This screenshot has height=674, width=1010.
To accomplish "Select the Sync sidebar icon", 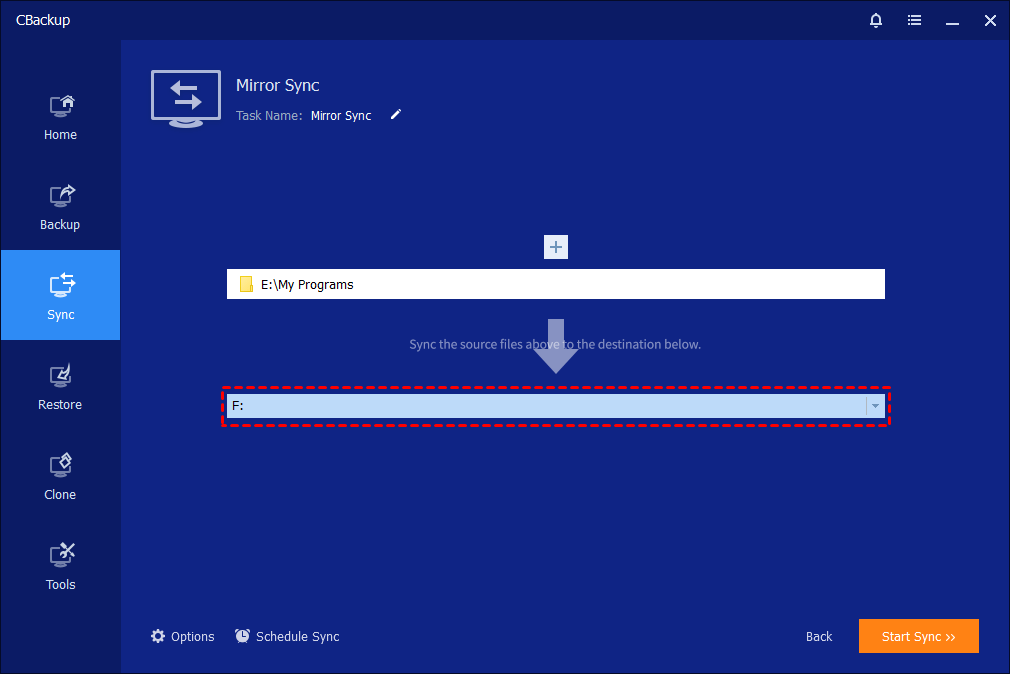I will point(60,286).
